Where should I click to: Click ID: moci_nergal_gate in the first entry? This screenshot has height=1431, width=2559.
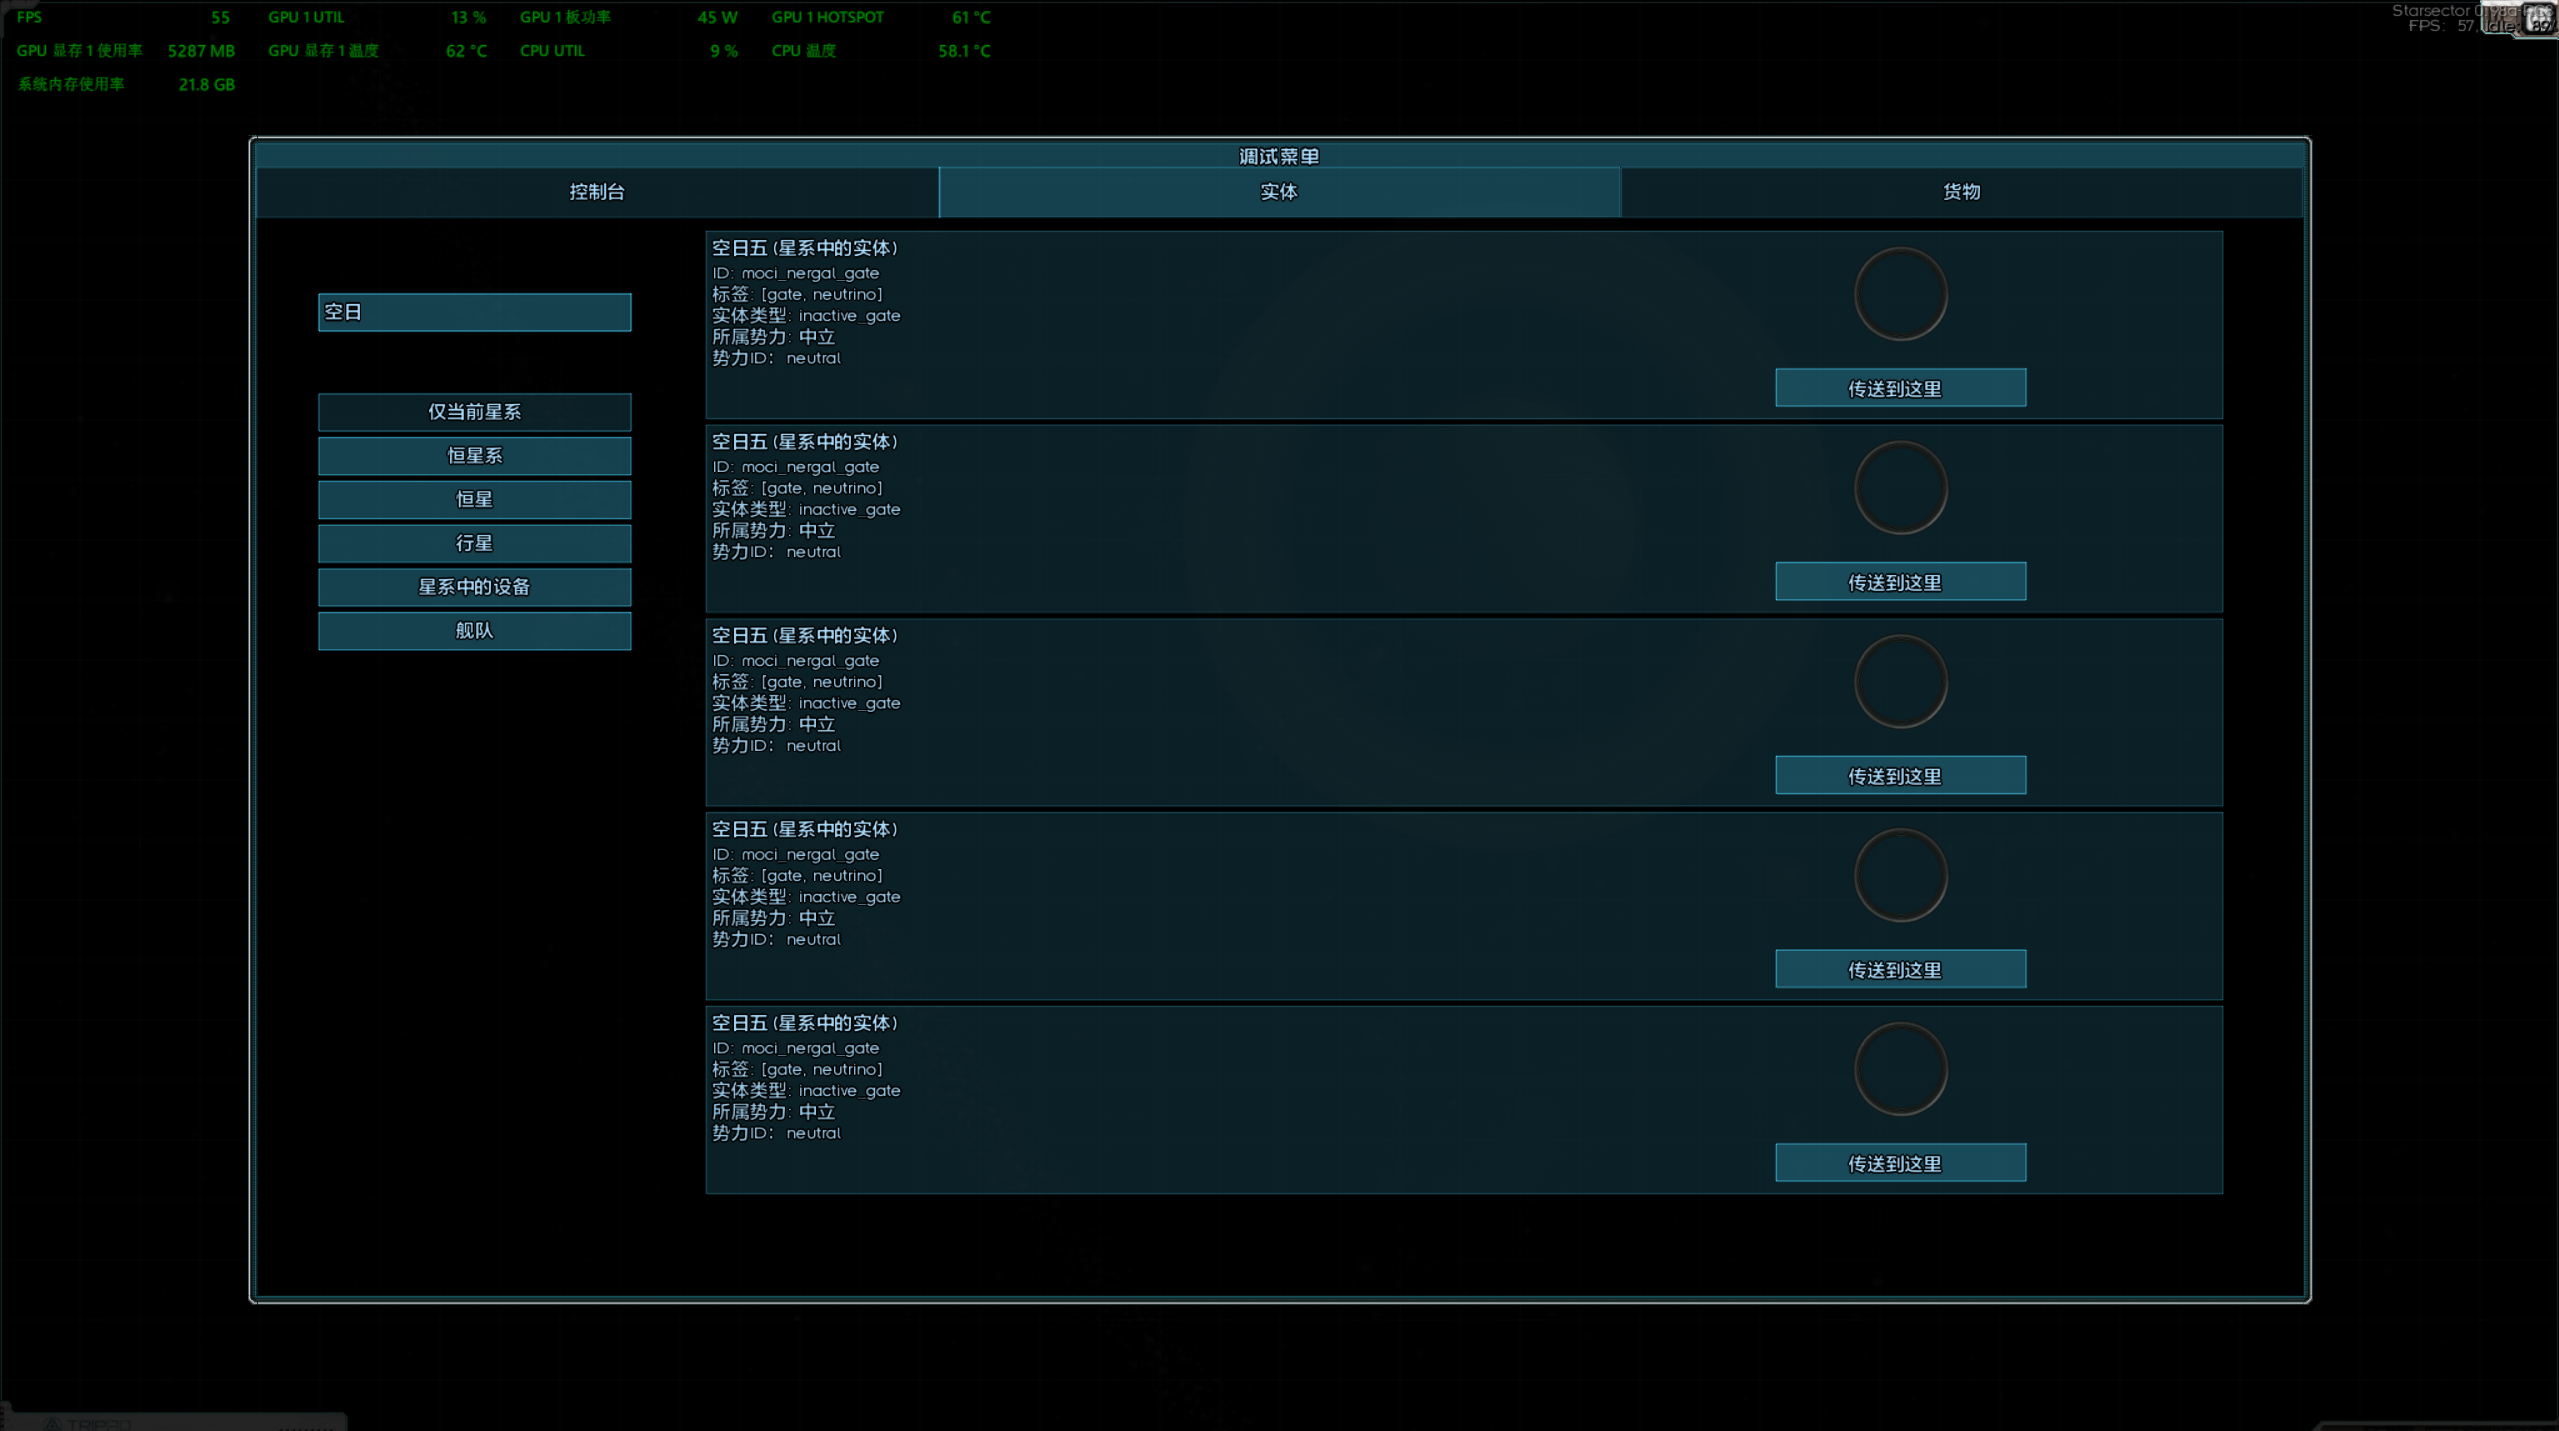(x=796, y=273)
